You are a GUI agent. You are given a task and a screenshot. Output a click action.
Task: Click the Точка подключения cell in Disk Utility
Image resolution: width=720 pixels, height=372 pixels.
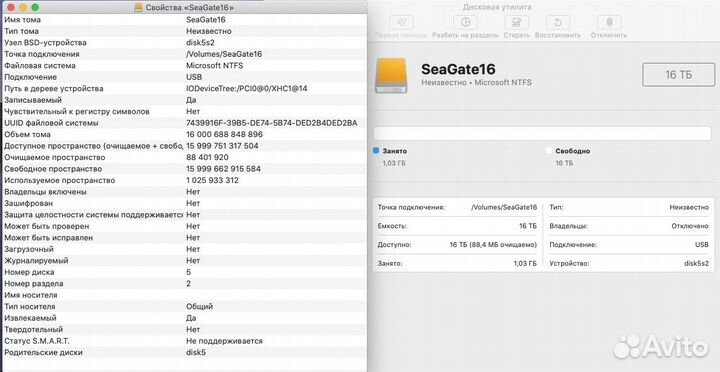[x=457, y=208]
